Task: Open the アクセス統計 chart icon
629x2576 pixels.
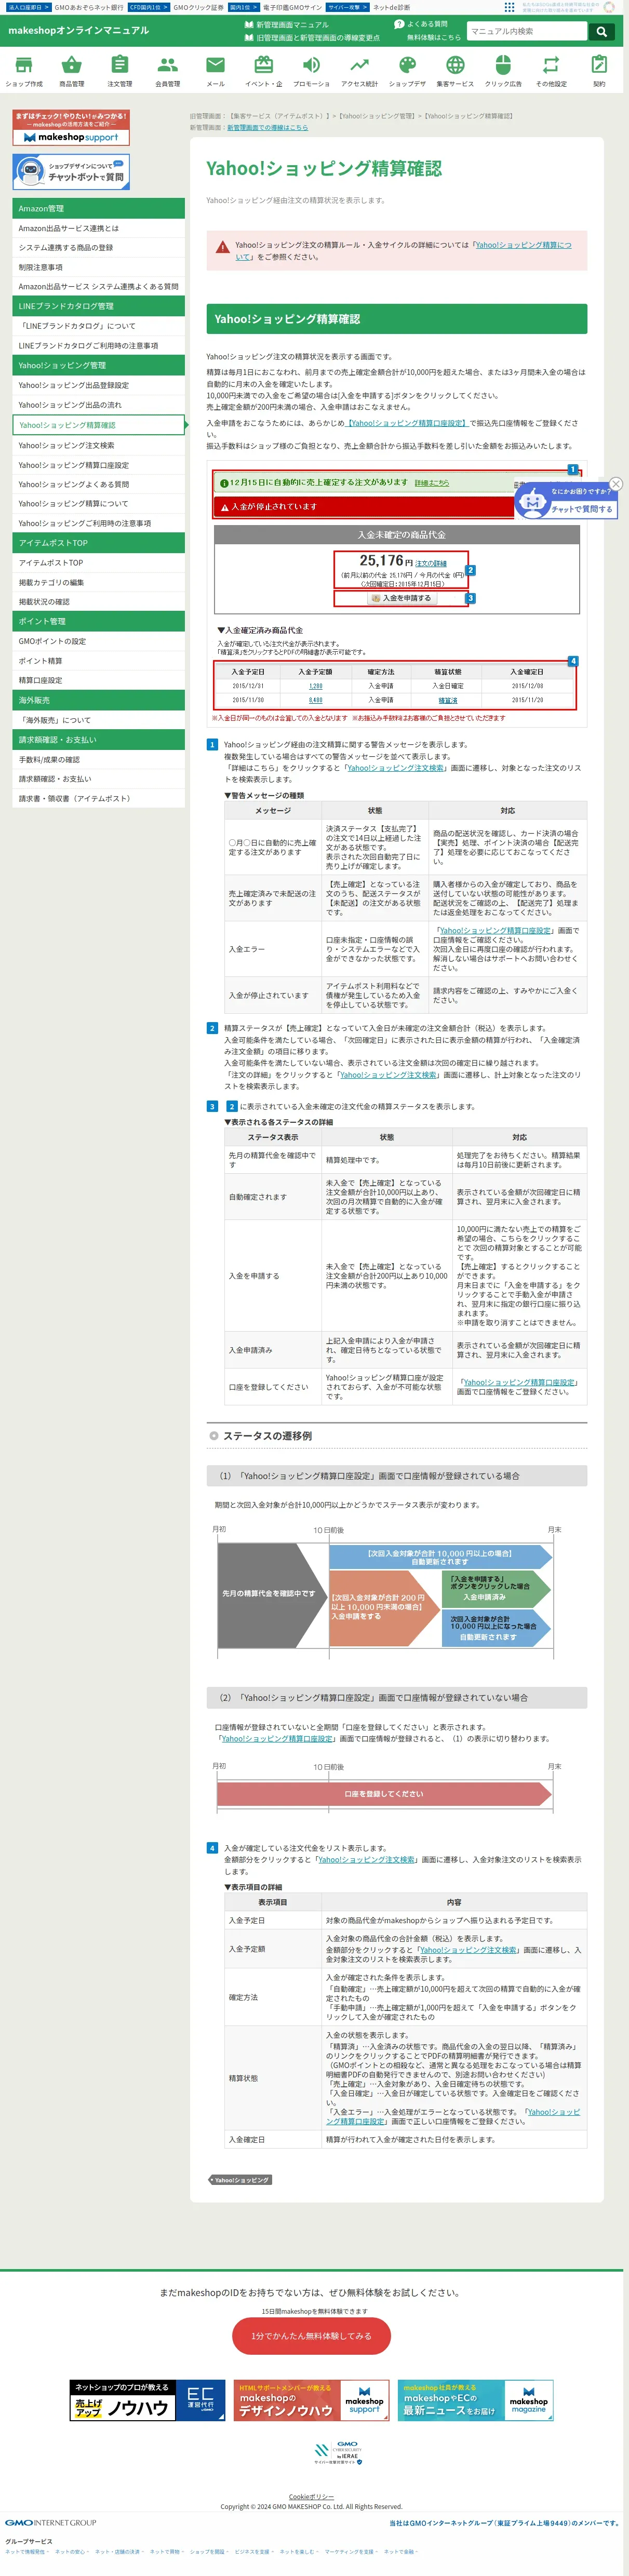Action: (x=360, y=70)
